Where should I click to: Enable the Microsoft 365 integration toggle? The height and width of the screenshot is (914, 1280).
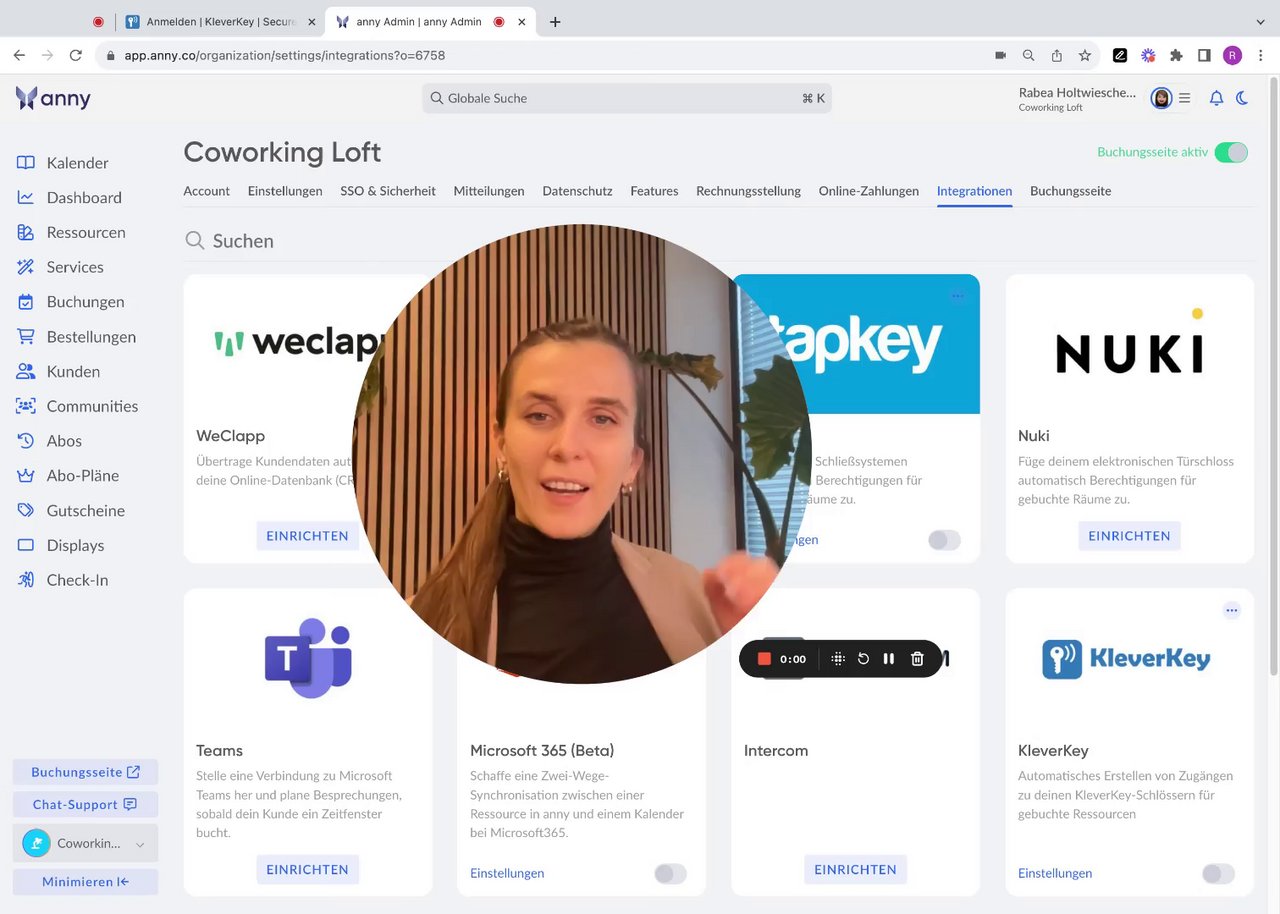(670, 874)
